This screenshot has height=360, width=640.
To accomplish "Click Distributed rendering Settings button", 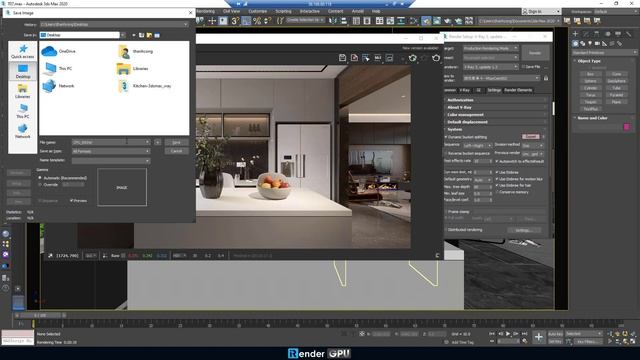I will (523, 230).
